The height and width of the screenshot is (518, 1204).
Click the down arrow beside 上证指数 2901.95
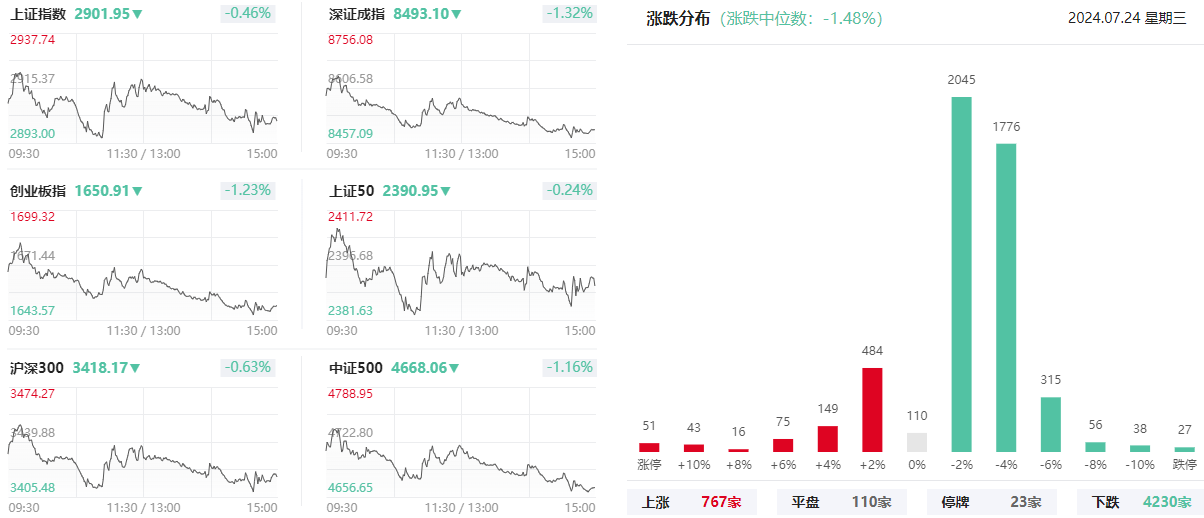pyautogui.click(x=137, y=15)
